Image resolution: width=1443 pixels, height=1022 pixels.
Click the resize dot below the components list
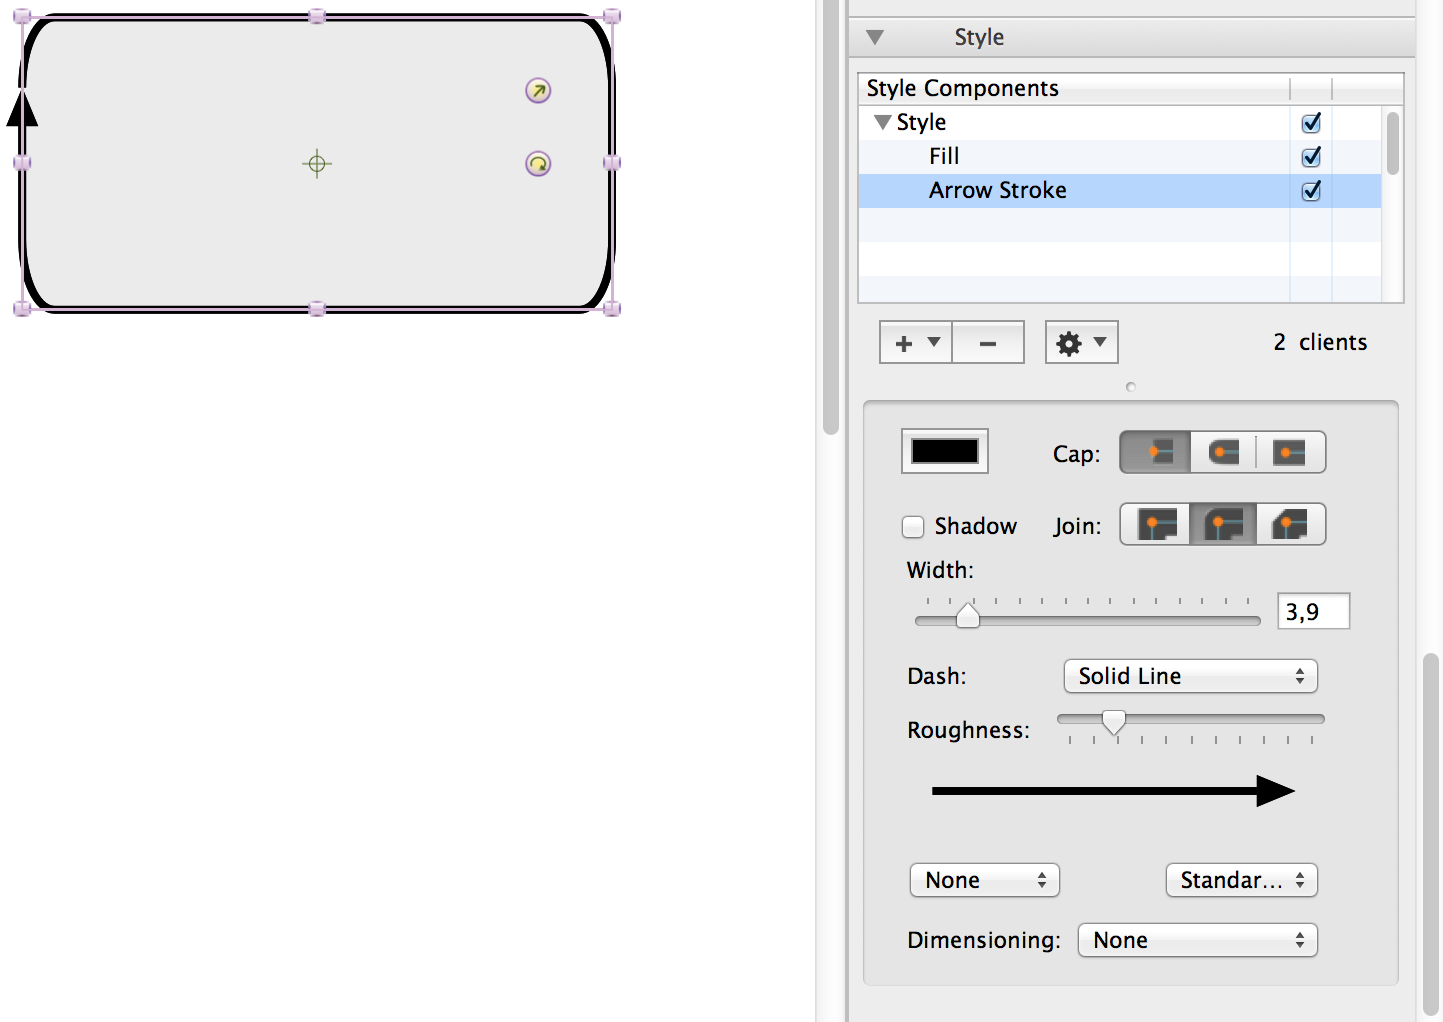[x=1131, y=387]
